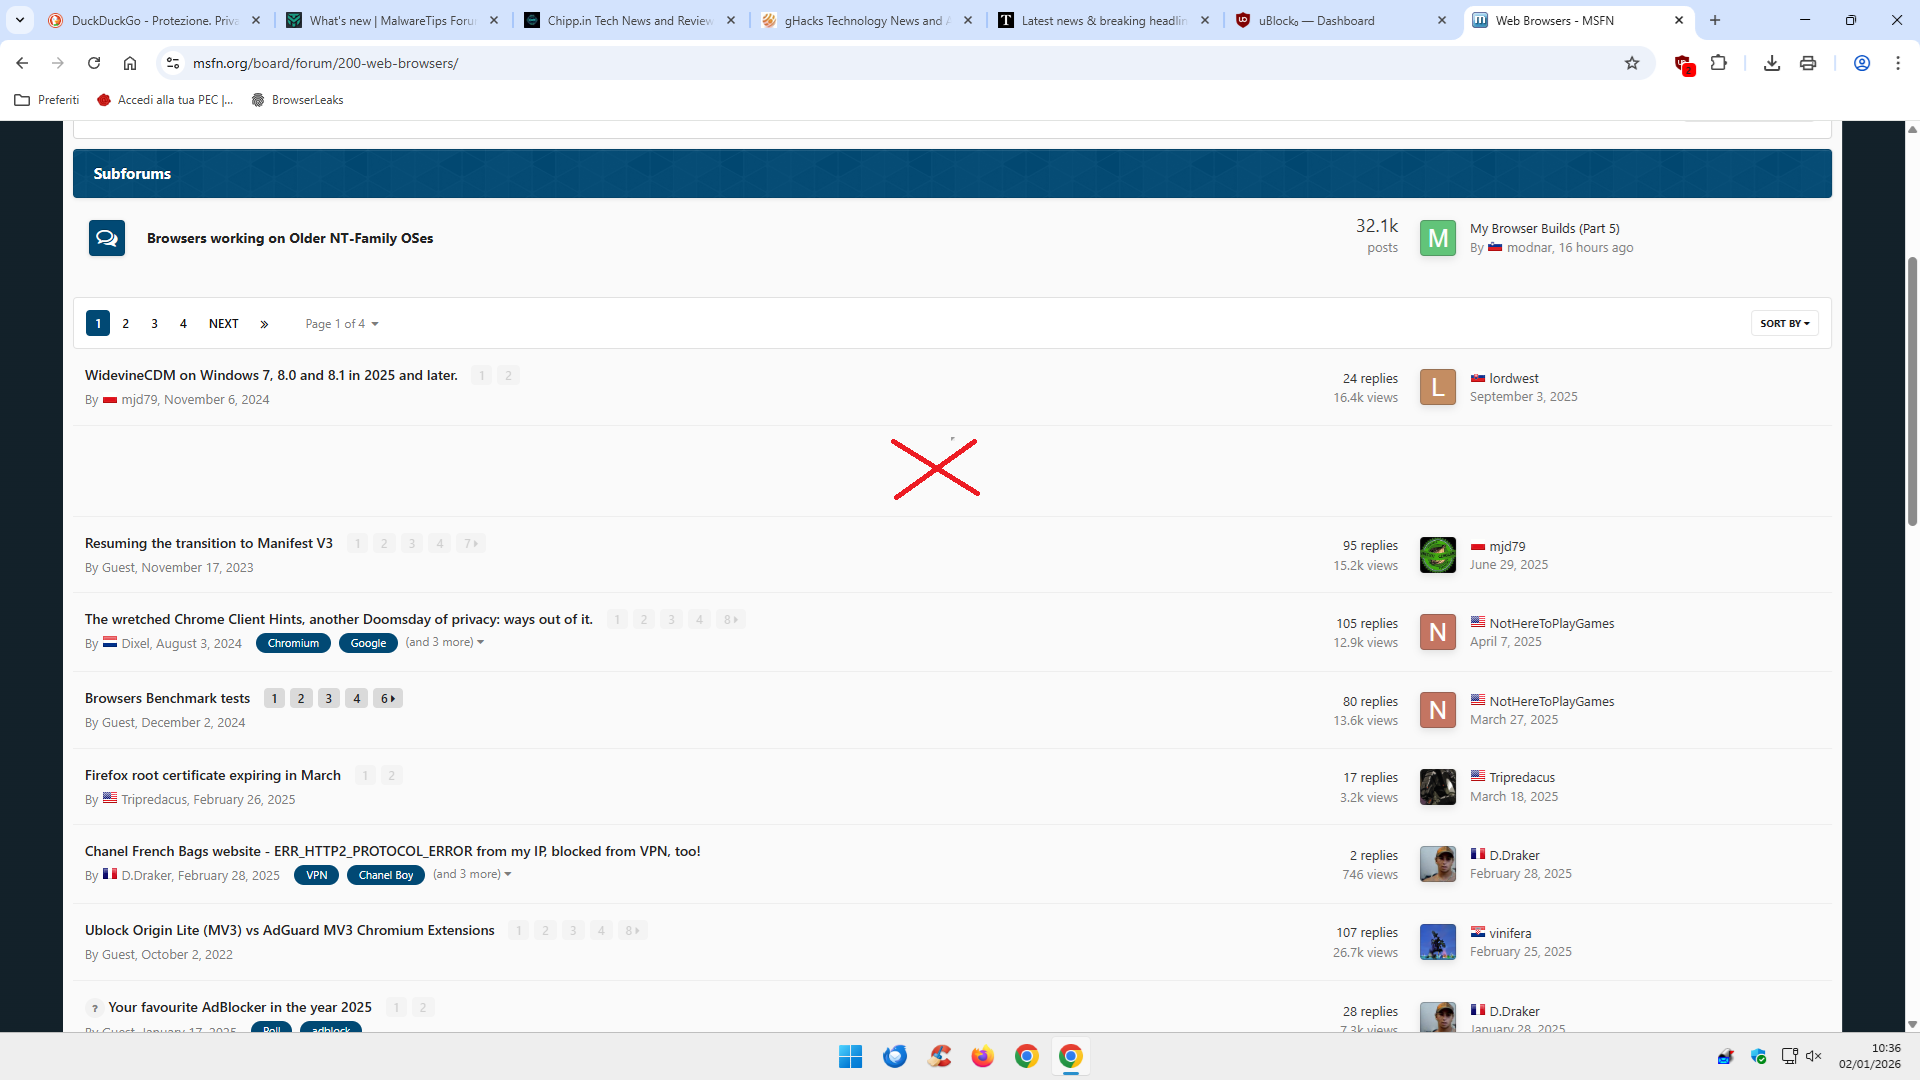The height and width of the screenshot is (1080, 1920).
Task: Open Firefox from the Windows taskbar
Action: click(x=982, y=1056)
